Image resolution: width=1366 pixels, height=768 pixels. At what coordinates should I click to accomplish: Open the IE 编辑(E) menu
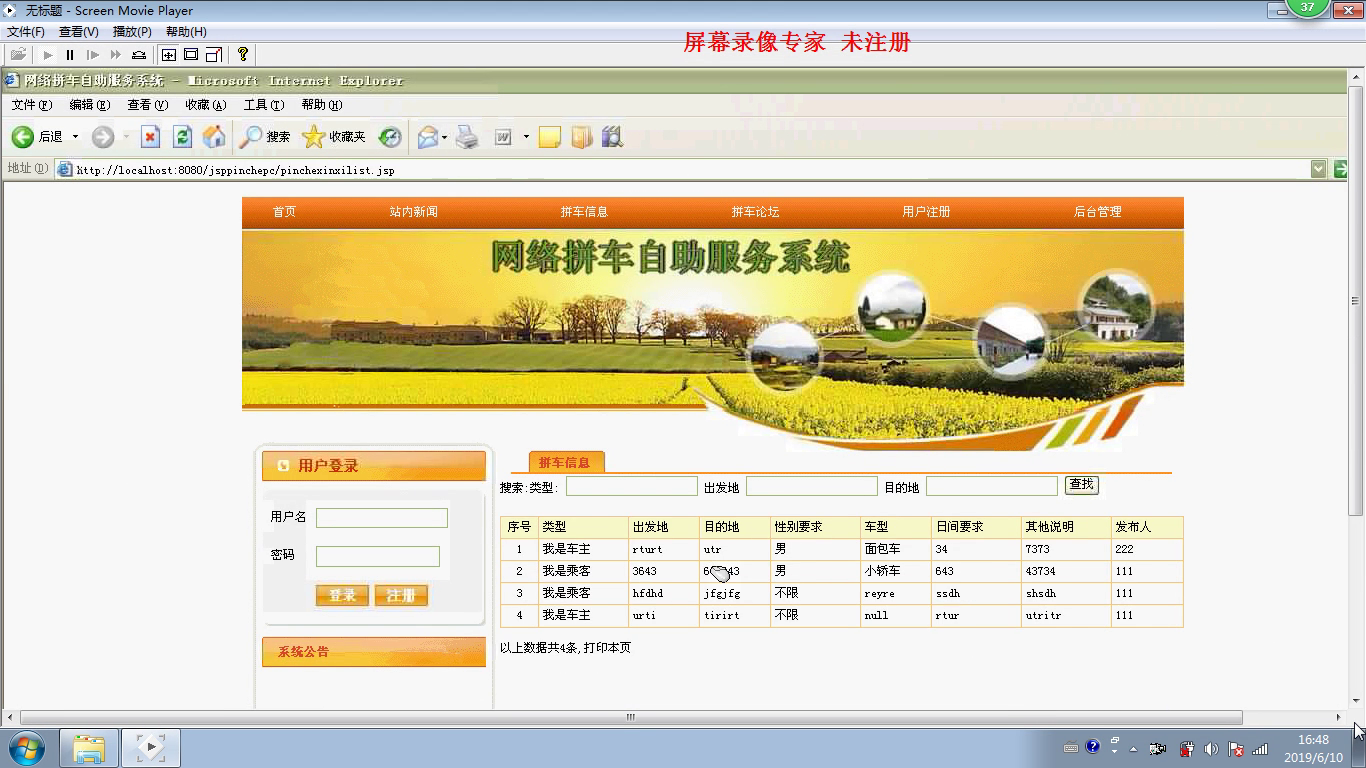[x=90, y=105]
